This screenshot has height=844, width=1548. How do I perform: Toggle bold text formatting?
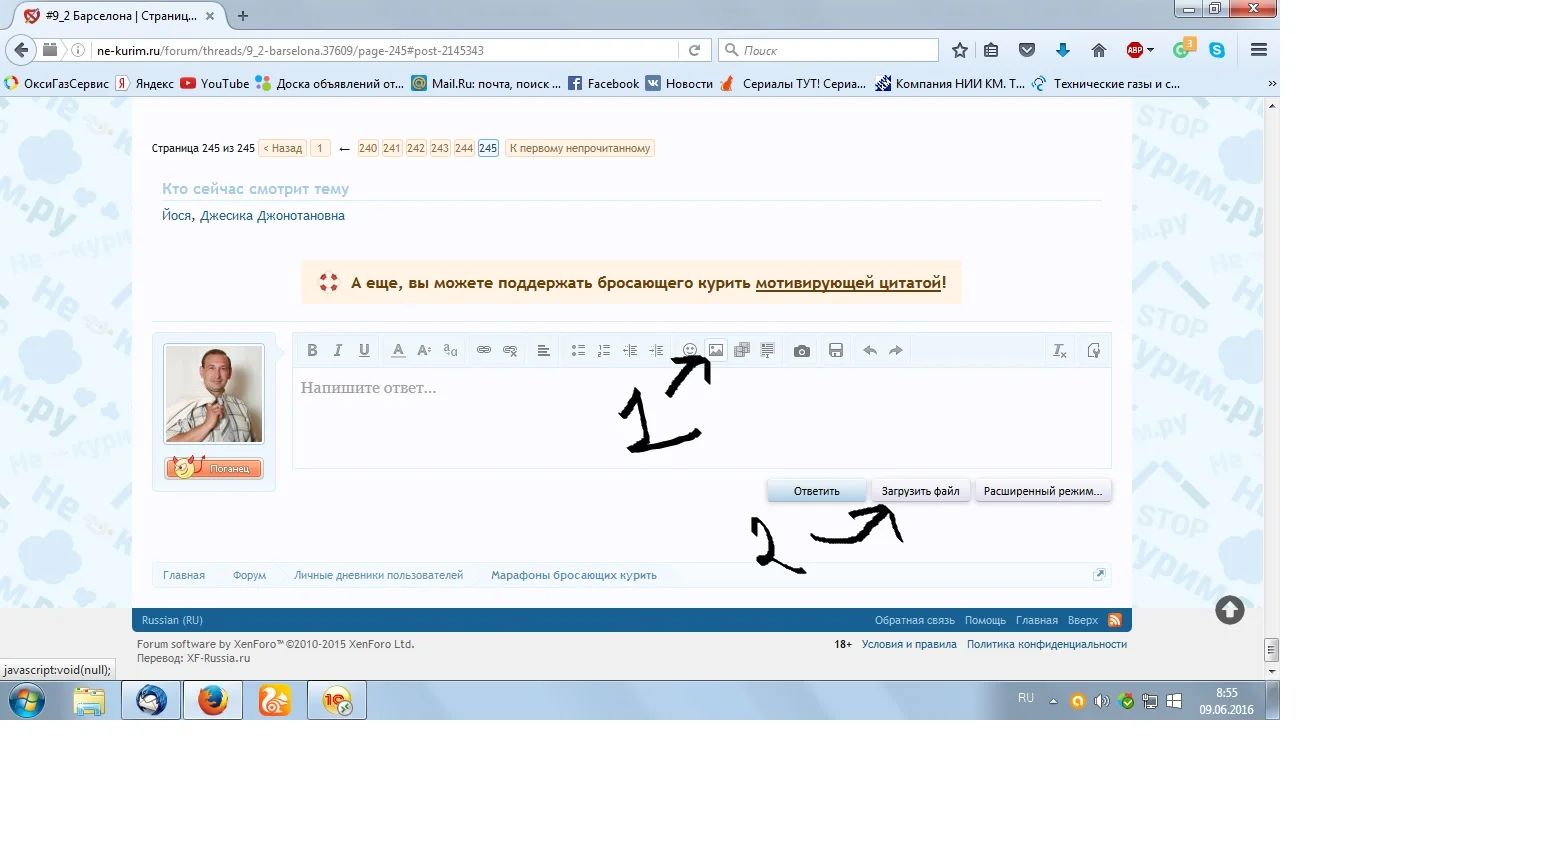click(312, 350)
